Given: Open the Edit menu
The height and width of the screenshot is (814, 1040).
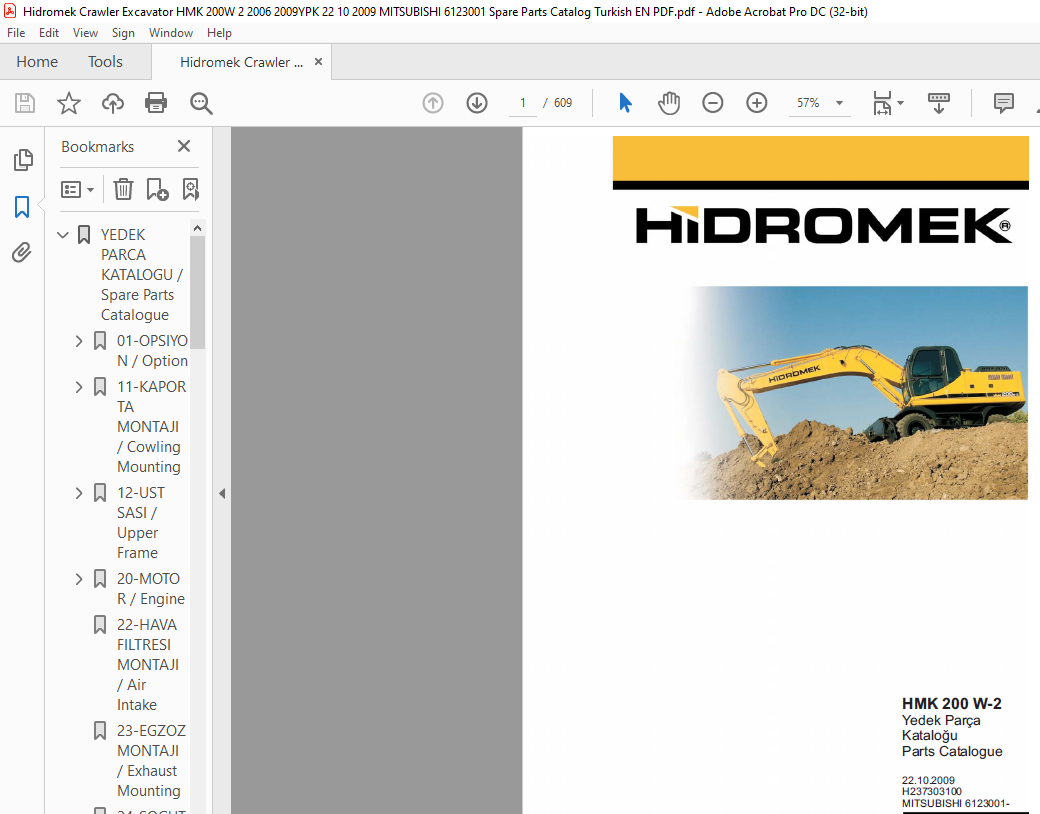Looking at the screenshot, I should point(48,33).
